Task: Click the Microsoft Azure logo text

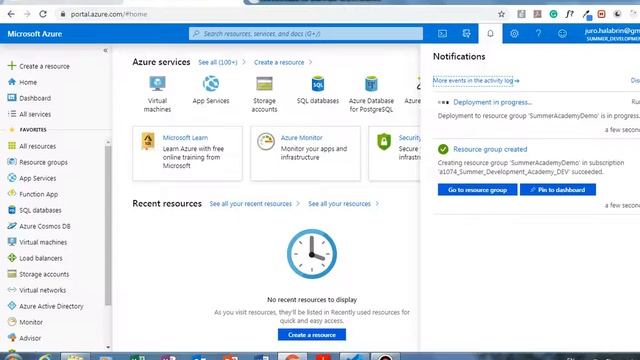Action: (x=35, y=34)
